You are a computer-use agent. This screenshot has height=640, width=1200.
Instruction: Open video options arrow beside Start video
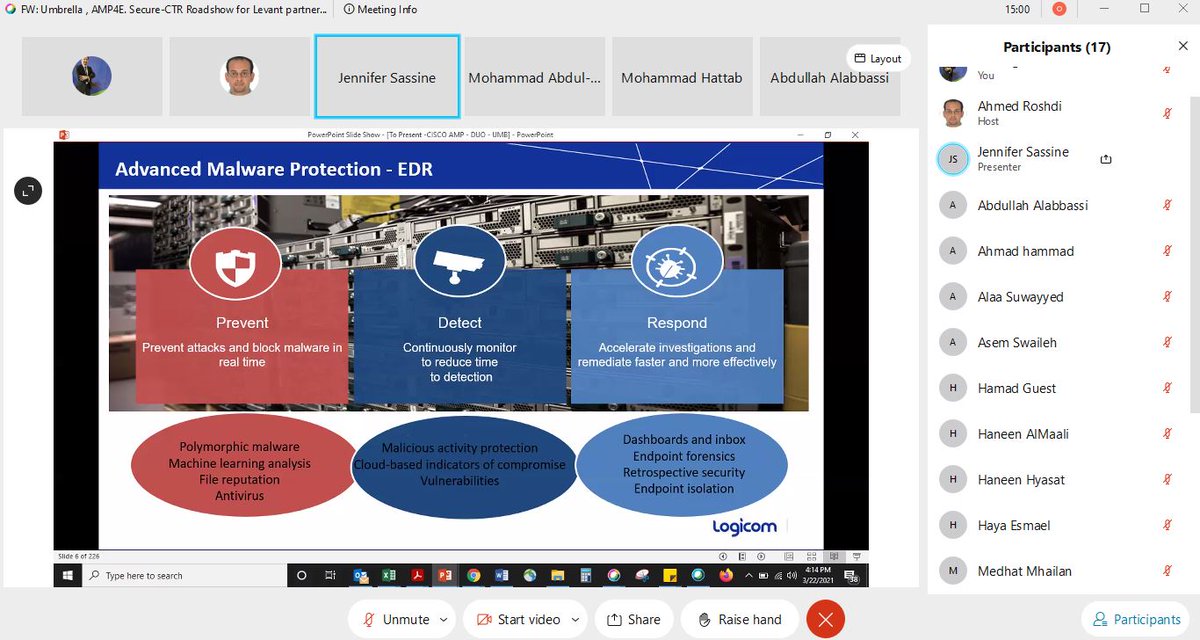[x=575, y=620]
